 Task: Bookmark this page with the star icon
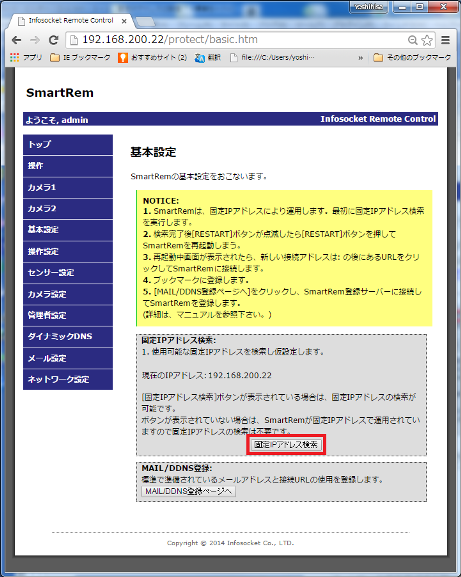coord(427,40)
